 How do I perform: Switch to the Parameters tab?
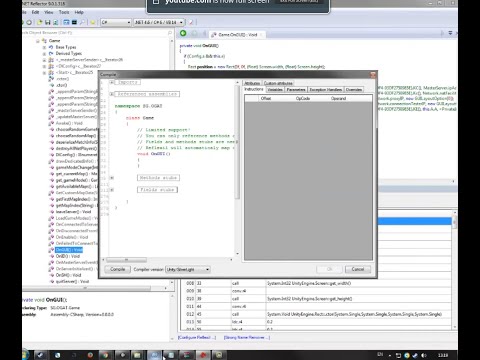(x=296, y=90)
